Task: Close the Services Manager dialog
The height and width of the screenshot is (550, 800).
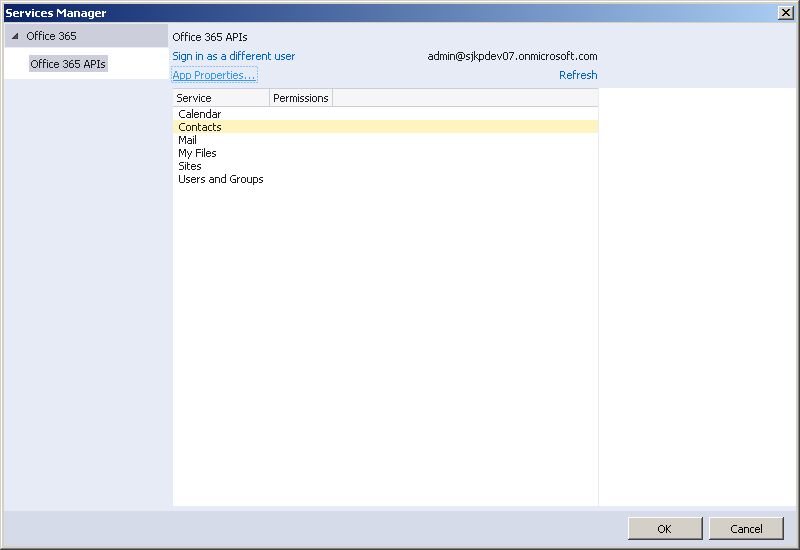Action: (786, 12)
